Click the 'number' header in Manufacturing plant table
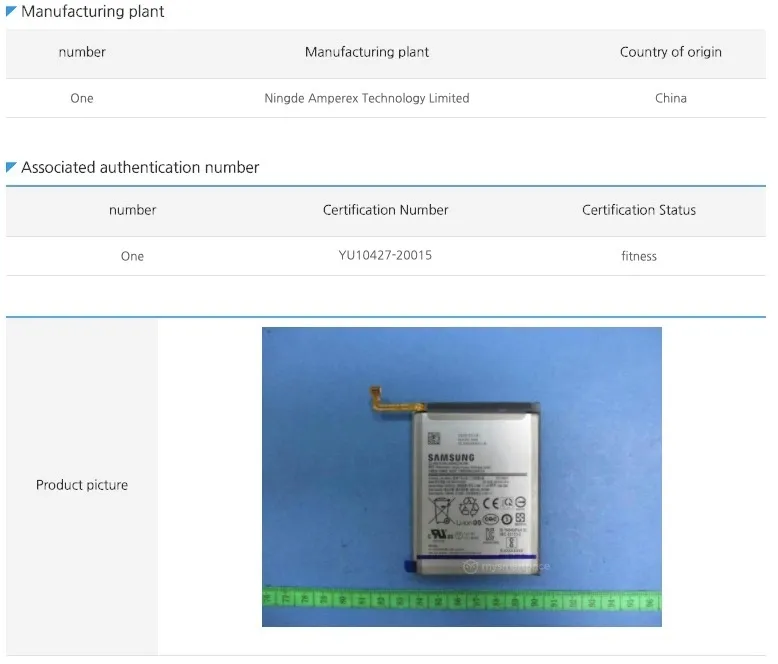 pyautogui.click(x=82, y=52)
